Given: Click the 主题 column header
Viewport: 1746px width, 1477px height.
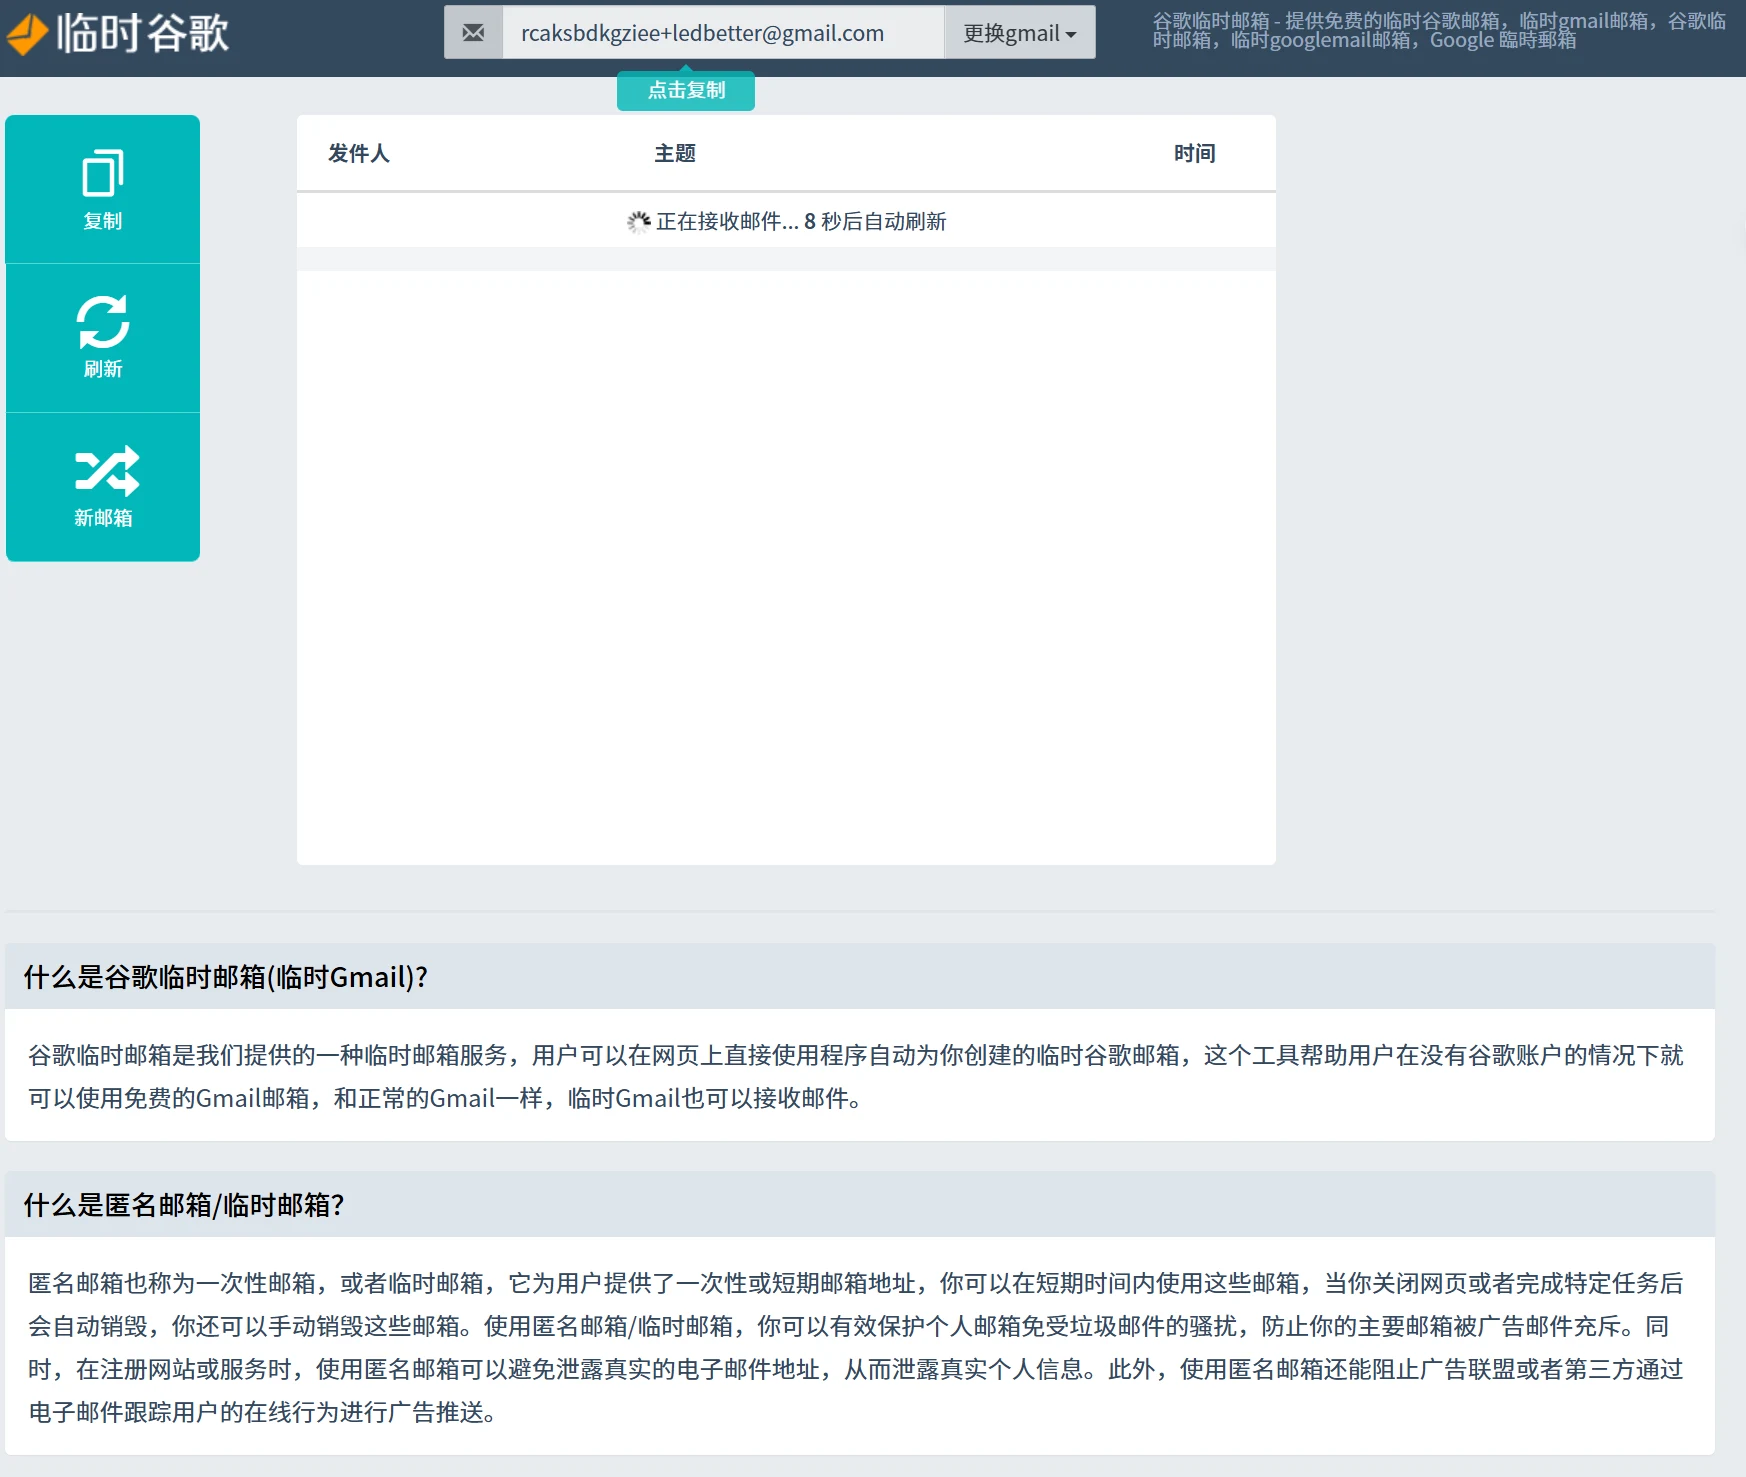Looking at the screenshot, I should 675,153.
